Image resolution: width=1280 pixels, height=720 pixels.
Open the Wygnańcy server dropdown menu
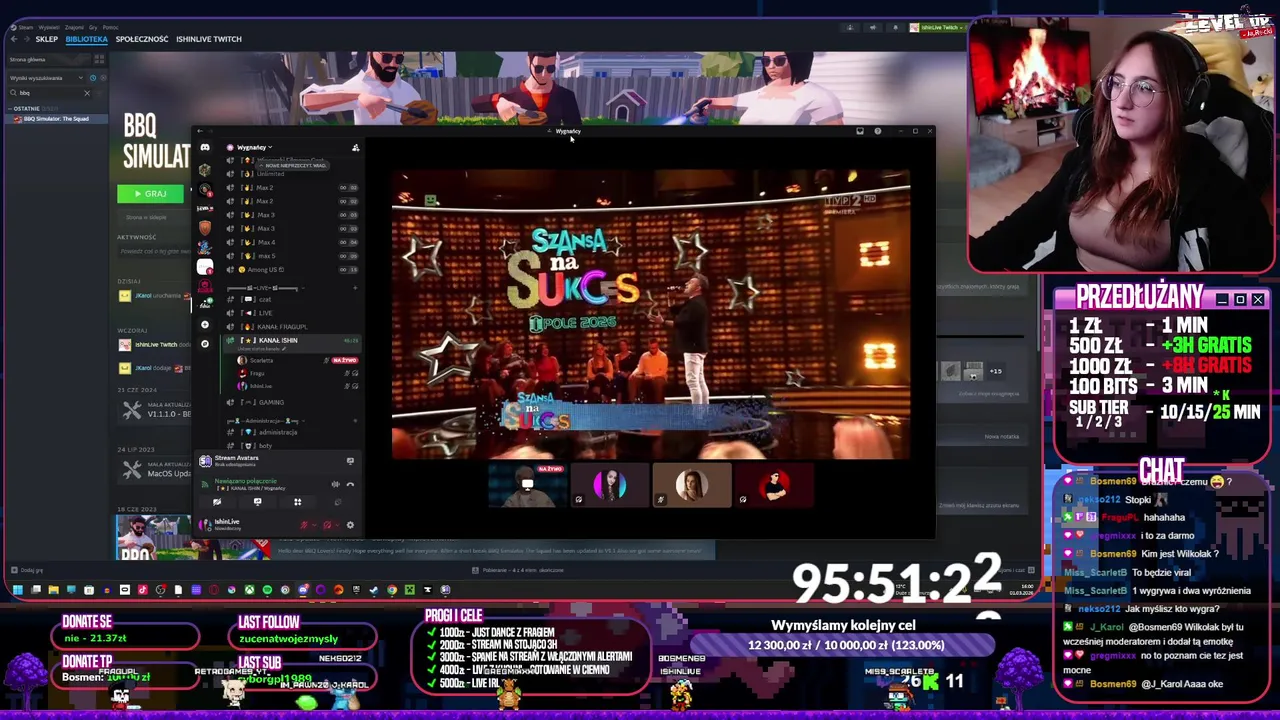coord(252,147)
